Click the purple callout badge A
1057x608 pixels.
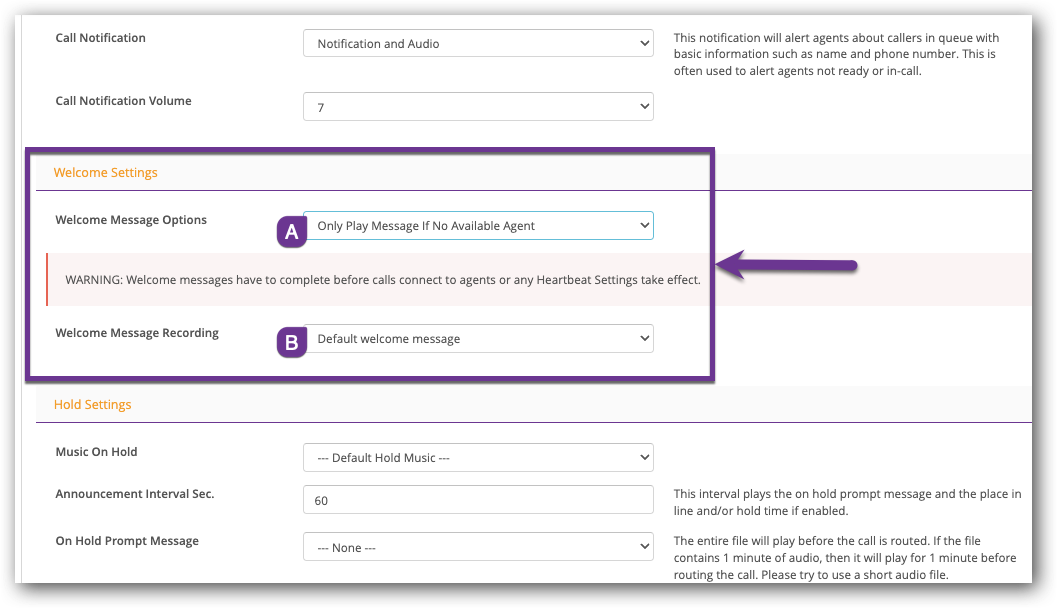point(291,232)
